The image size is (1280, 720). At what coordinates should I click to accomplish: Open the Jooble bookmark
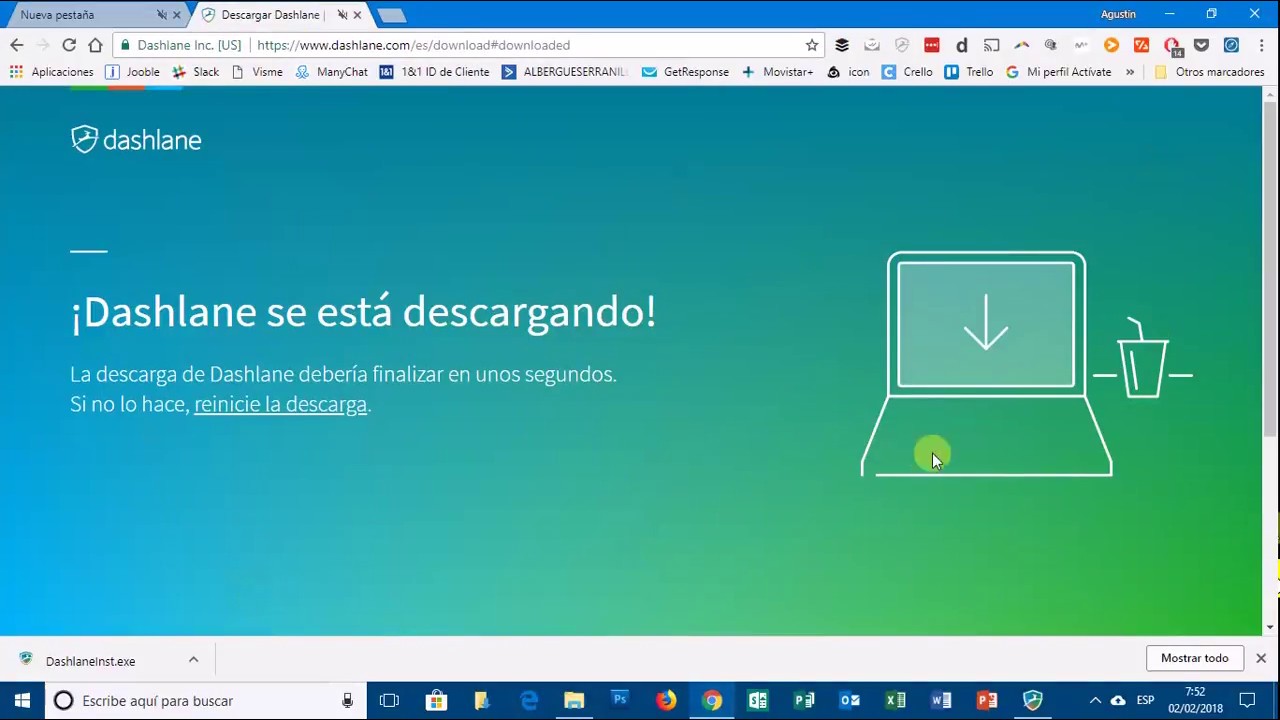tap(132, 72)
